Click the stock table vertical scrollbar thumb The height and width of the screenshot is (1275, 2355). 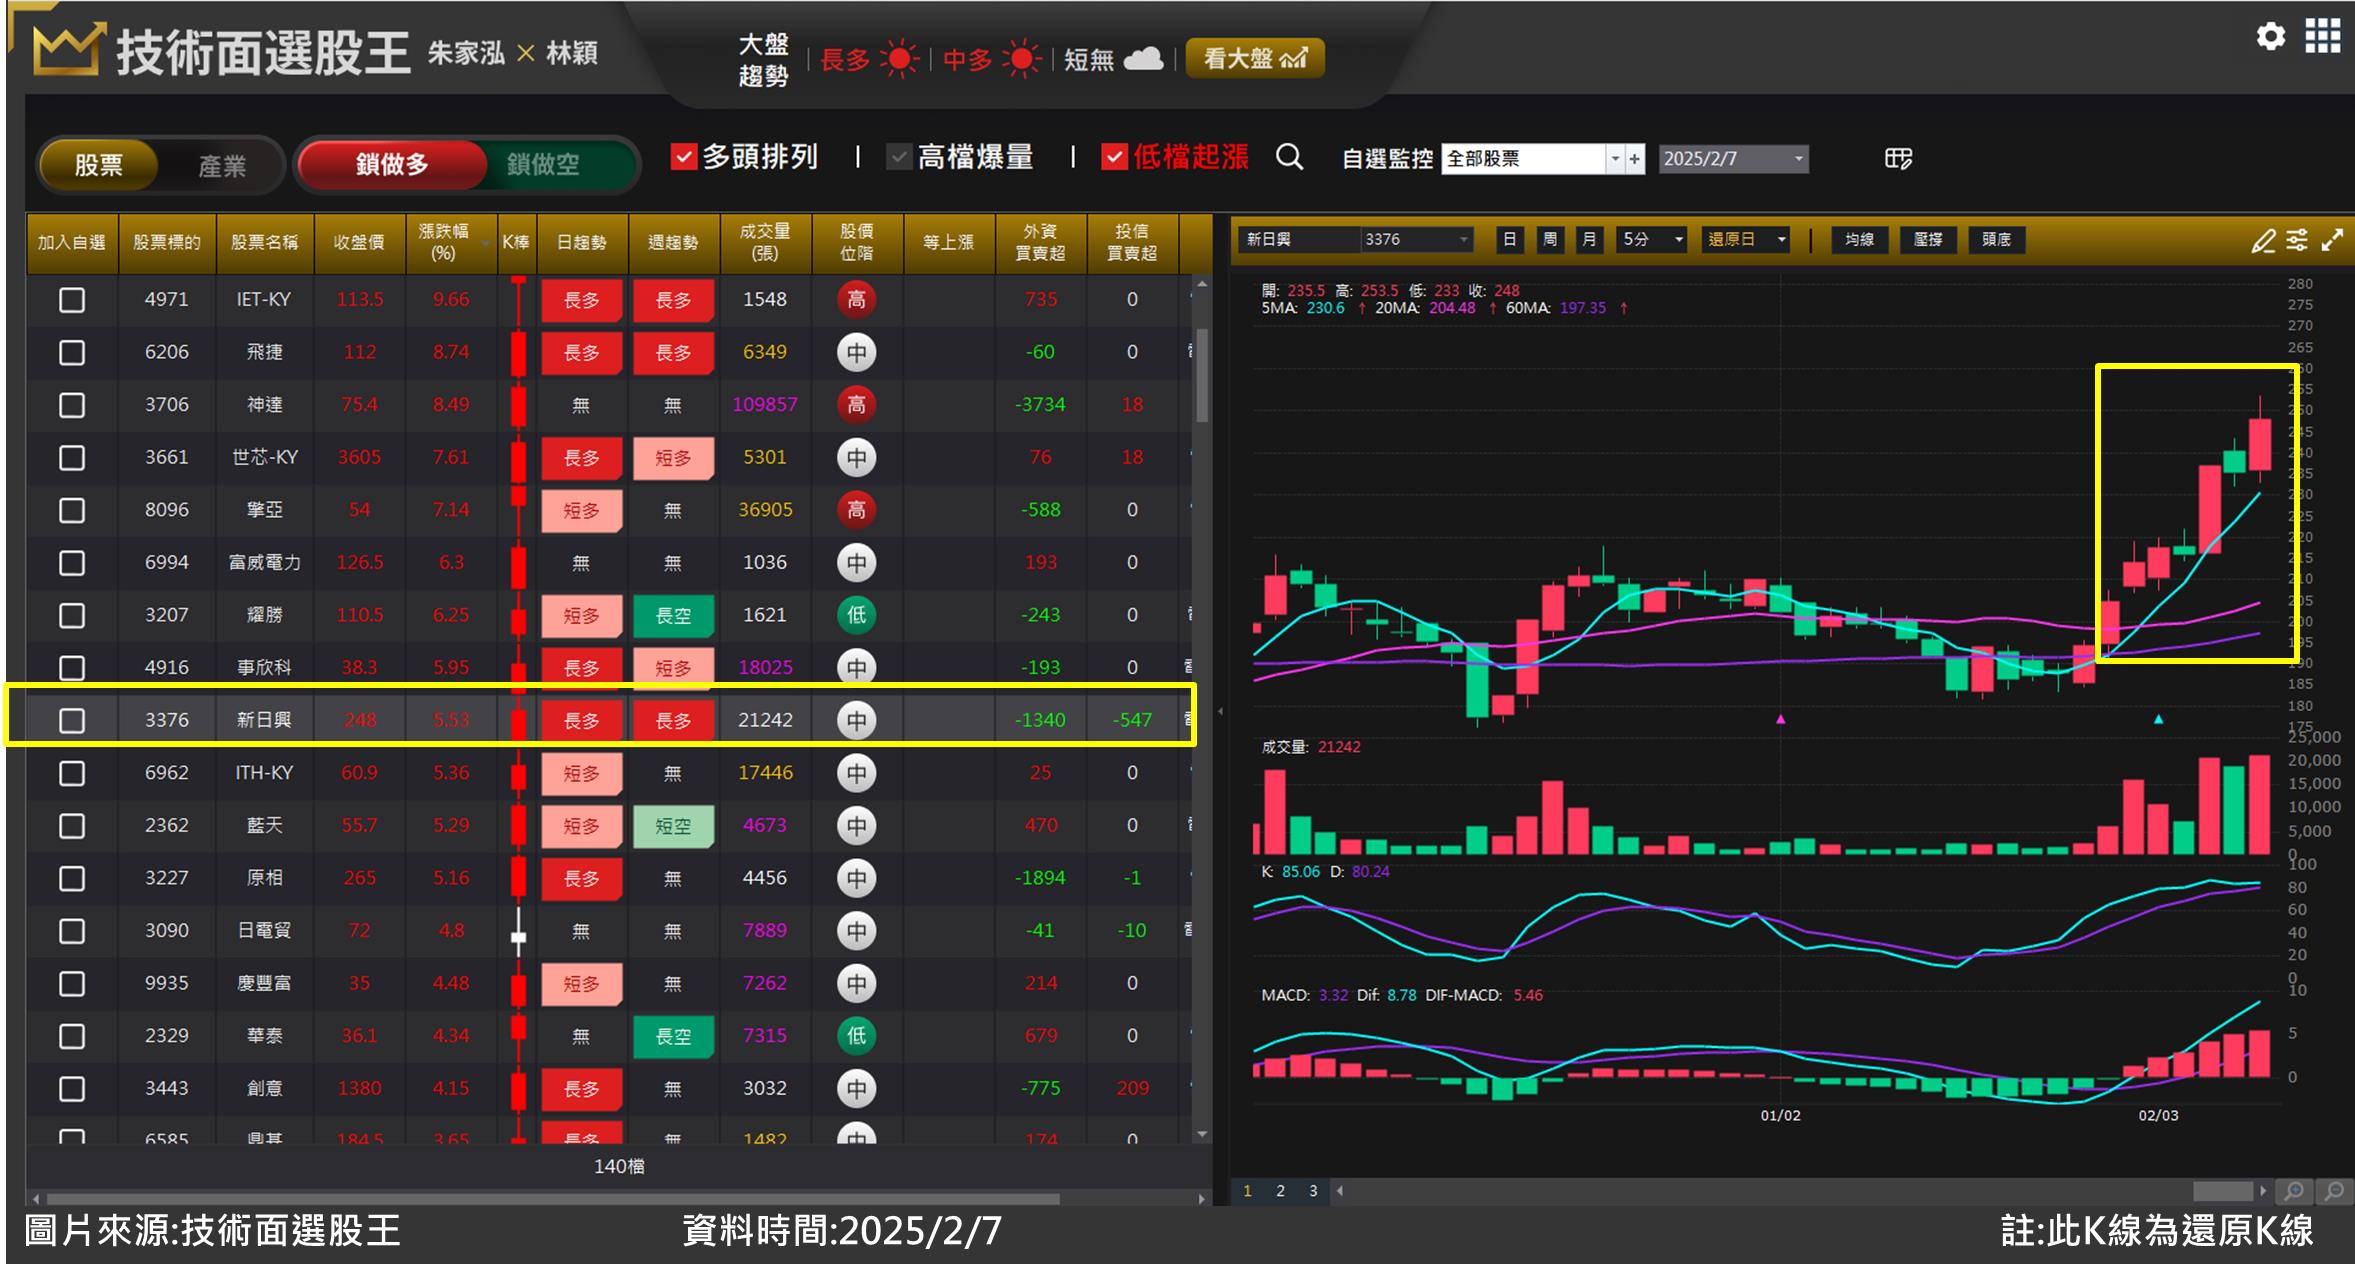pos(1202,375)
